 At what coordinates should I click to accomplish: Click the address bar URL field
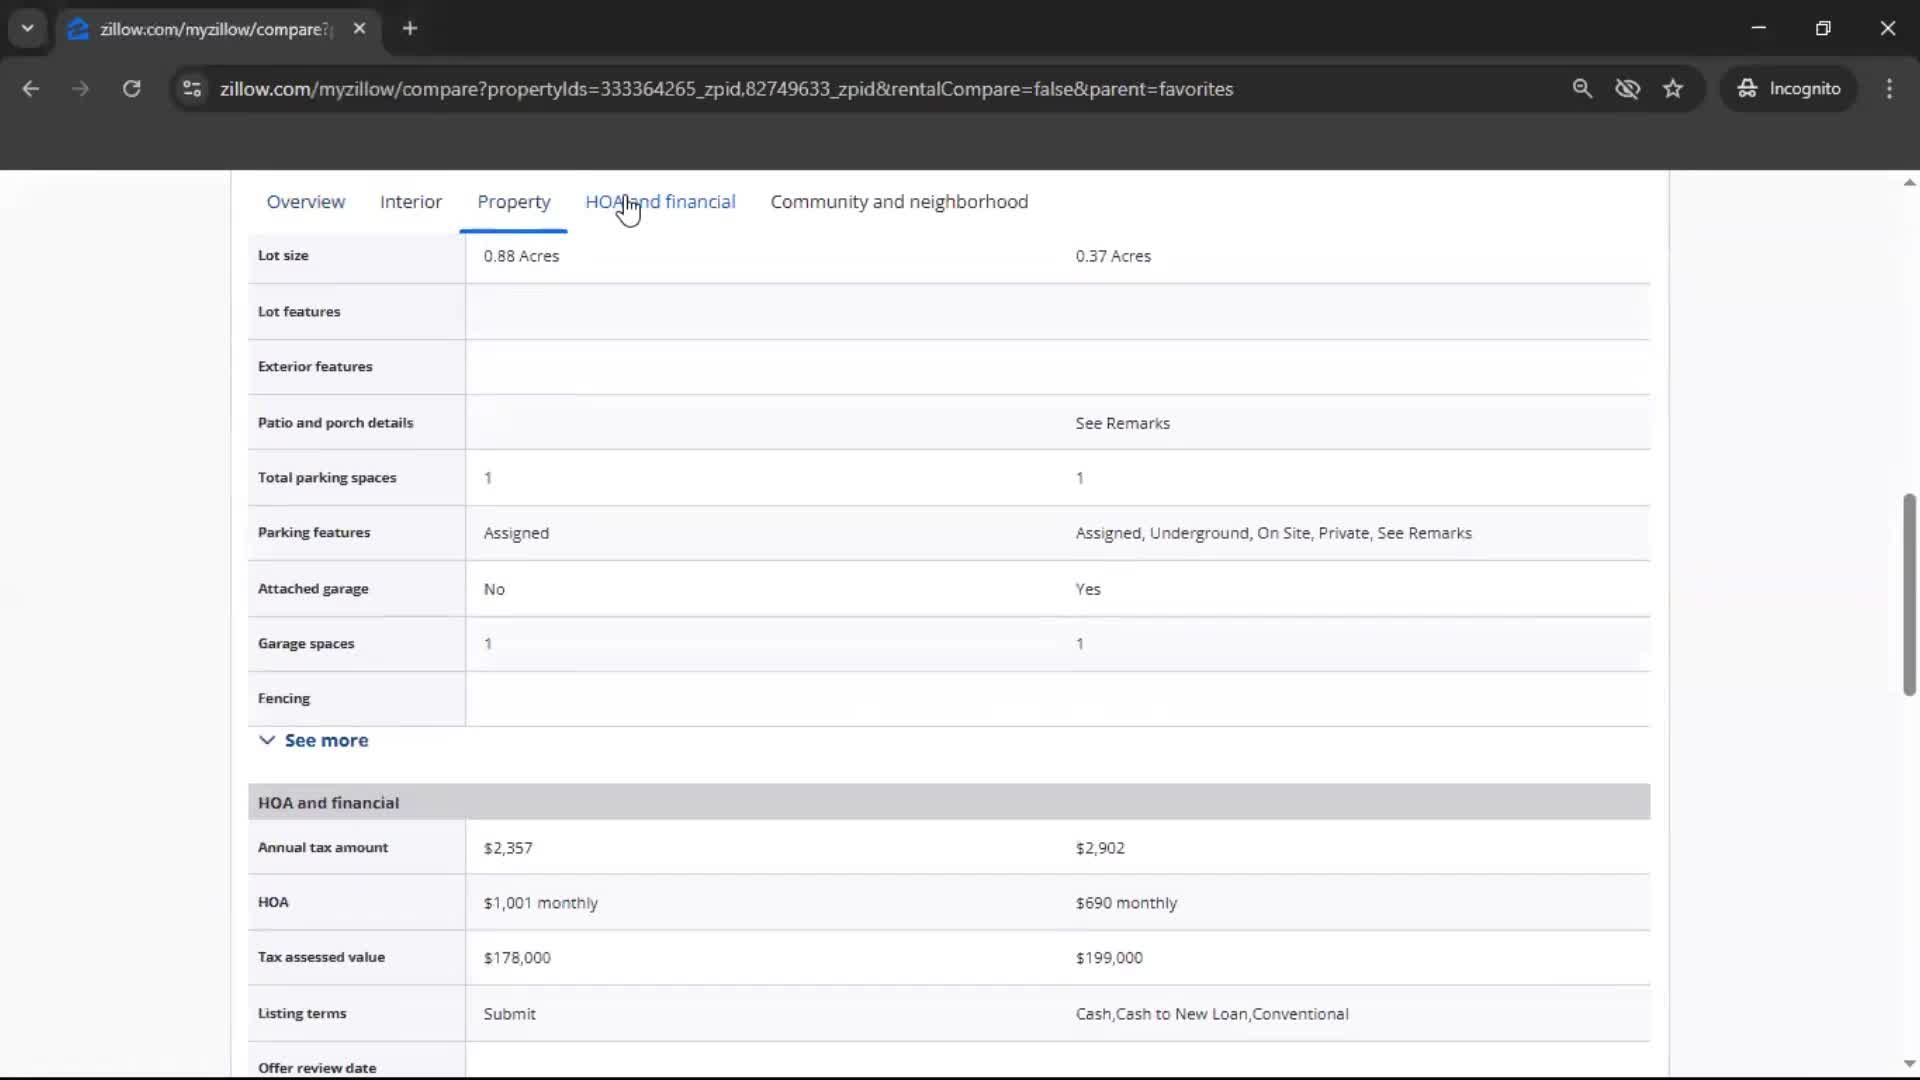(x=726, y=89)
